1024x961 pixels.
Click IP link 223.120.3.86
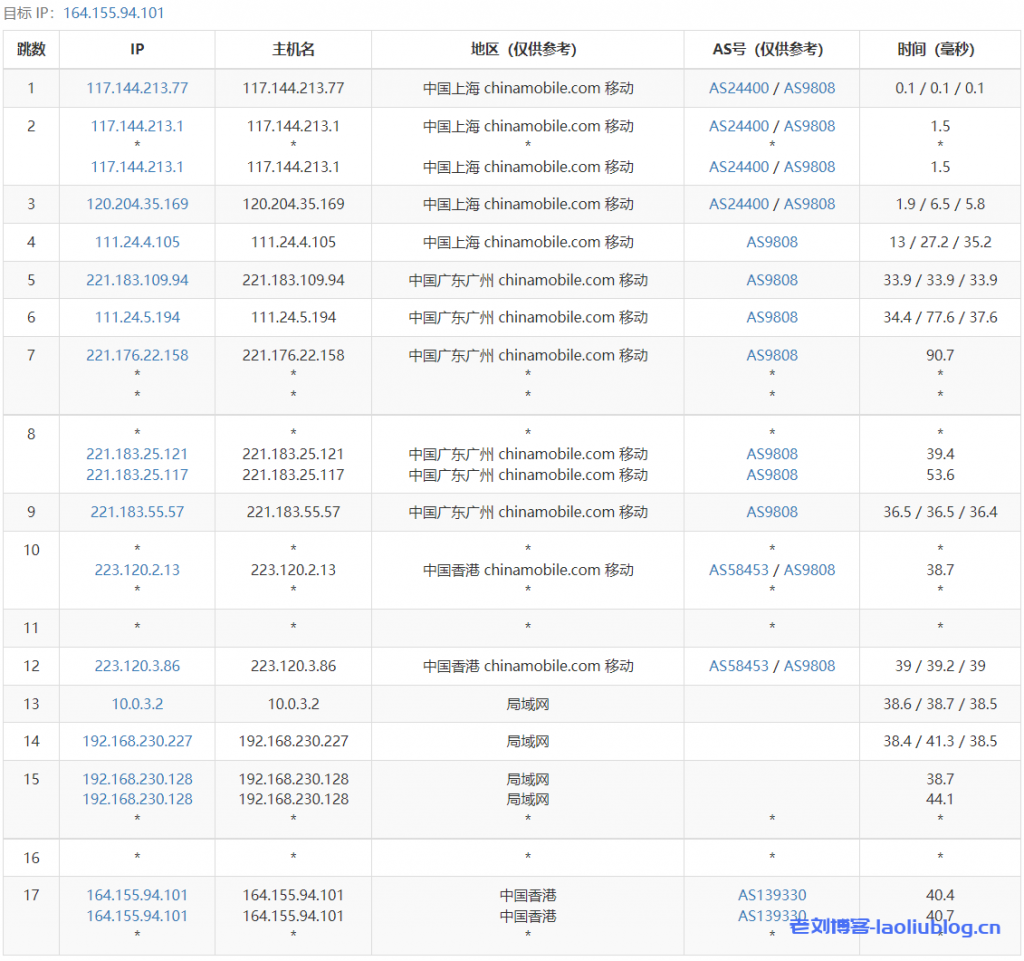pos(137,666)
